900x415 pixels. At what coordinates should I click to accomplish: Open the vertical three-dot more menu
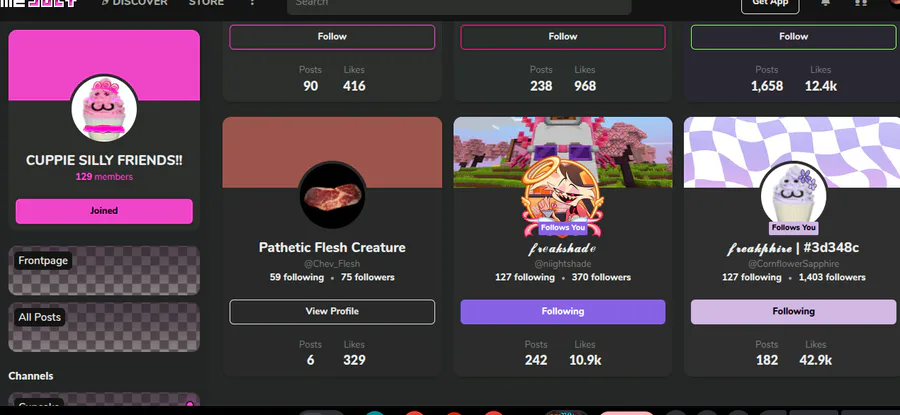251,3
